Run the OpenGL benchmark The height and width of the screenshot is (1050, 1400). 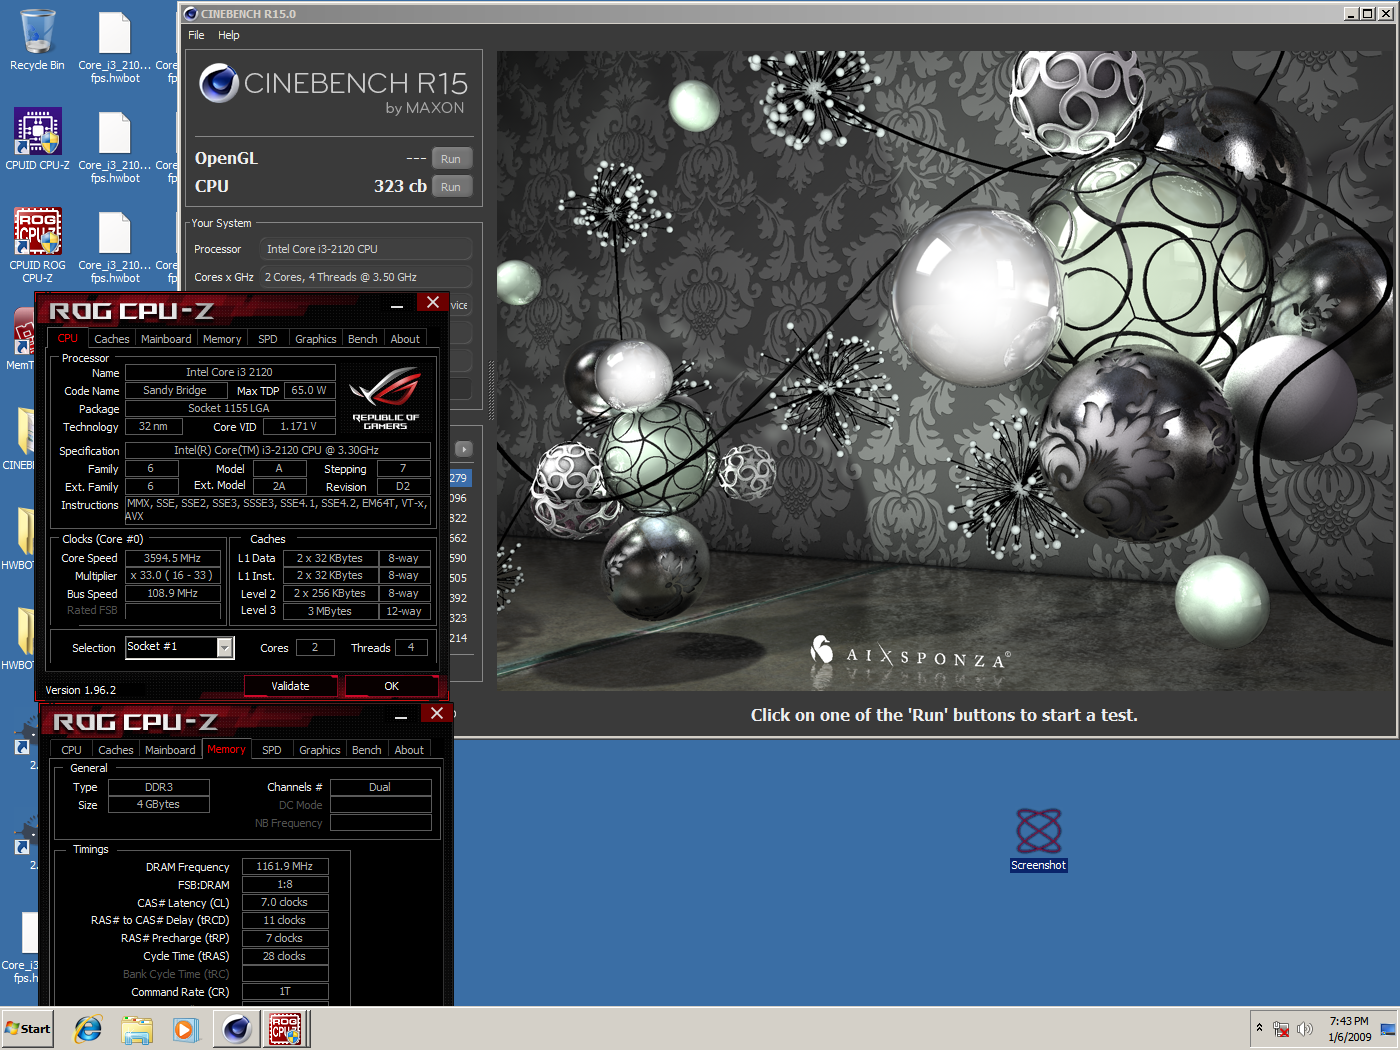451,159
